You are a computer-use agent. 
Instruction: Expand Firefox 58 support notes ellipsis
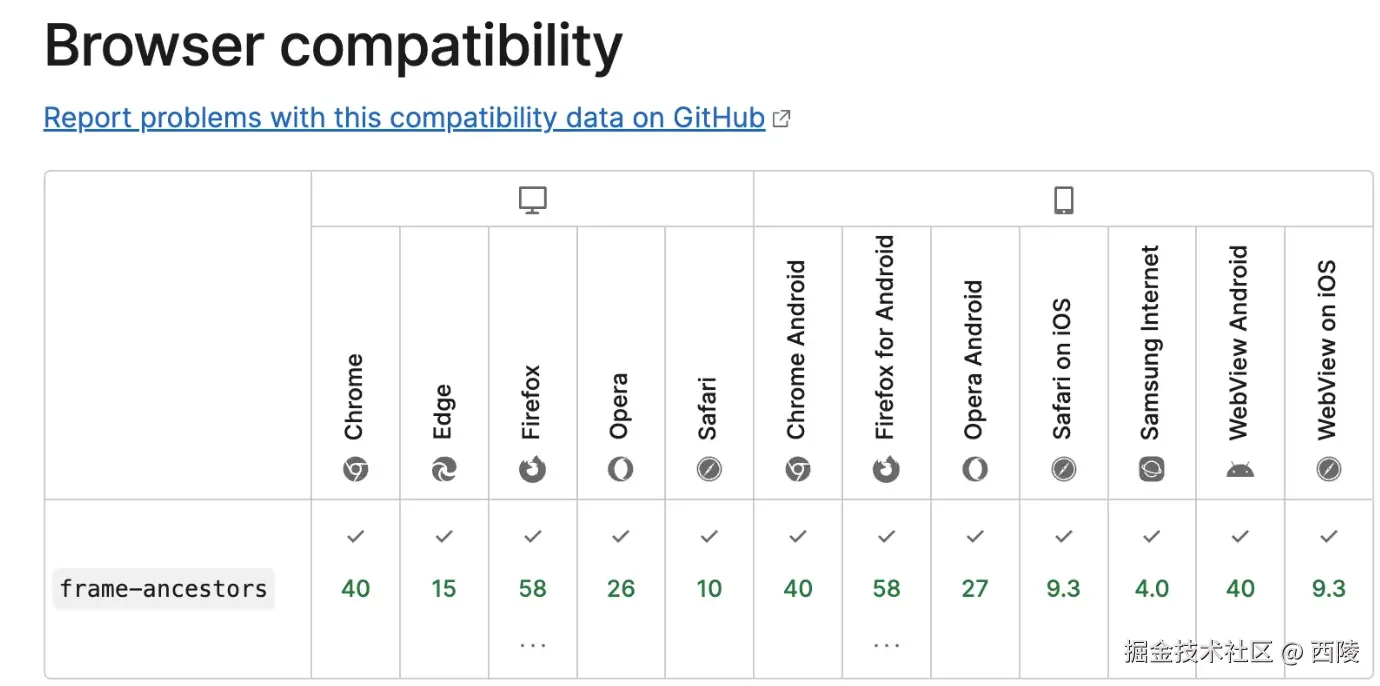tap(533, 645)
